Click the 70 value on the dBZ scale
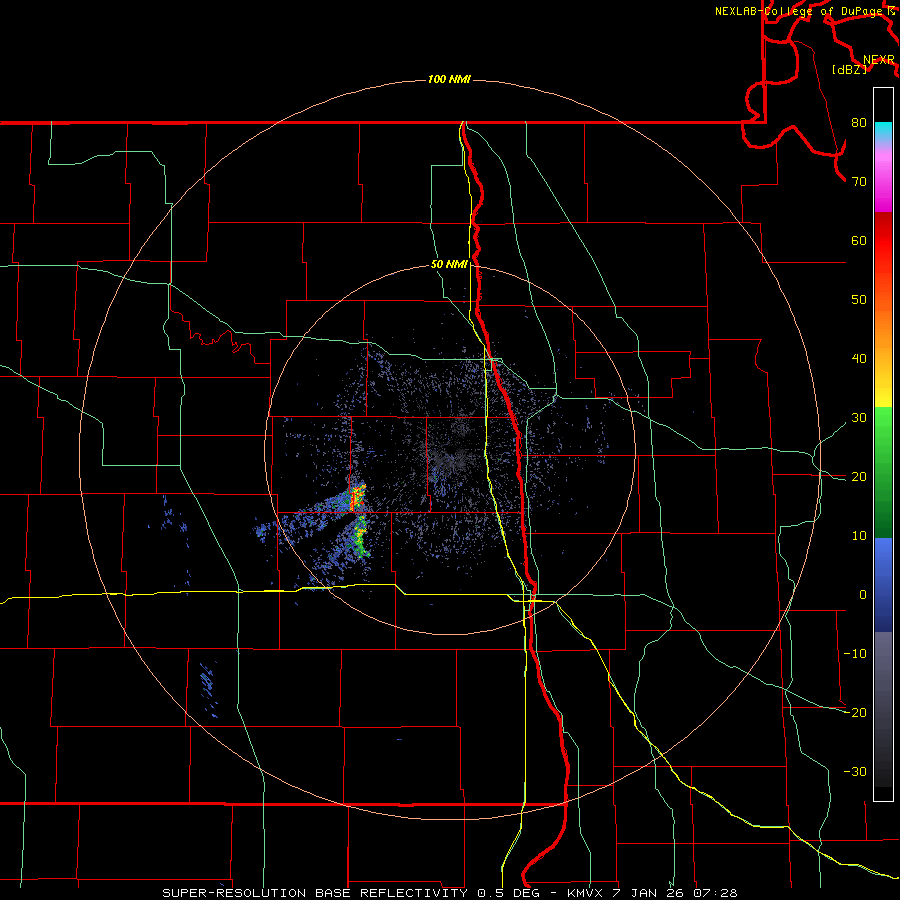Viewport: 900px width, 900px height. point(859,182)
